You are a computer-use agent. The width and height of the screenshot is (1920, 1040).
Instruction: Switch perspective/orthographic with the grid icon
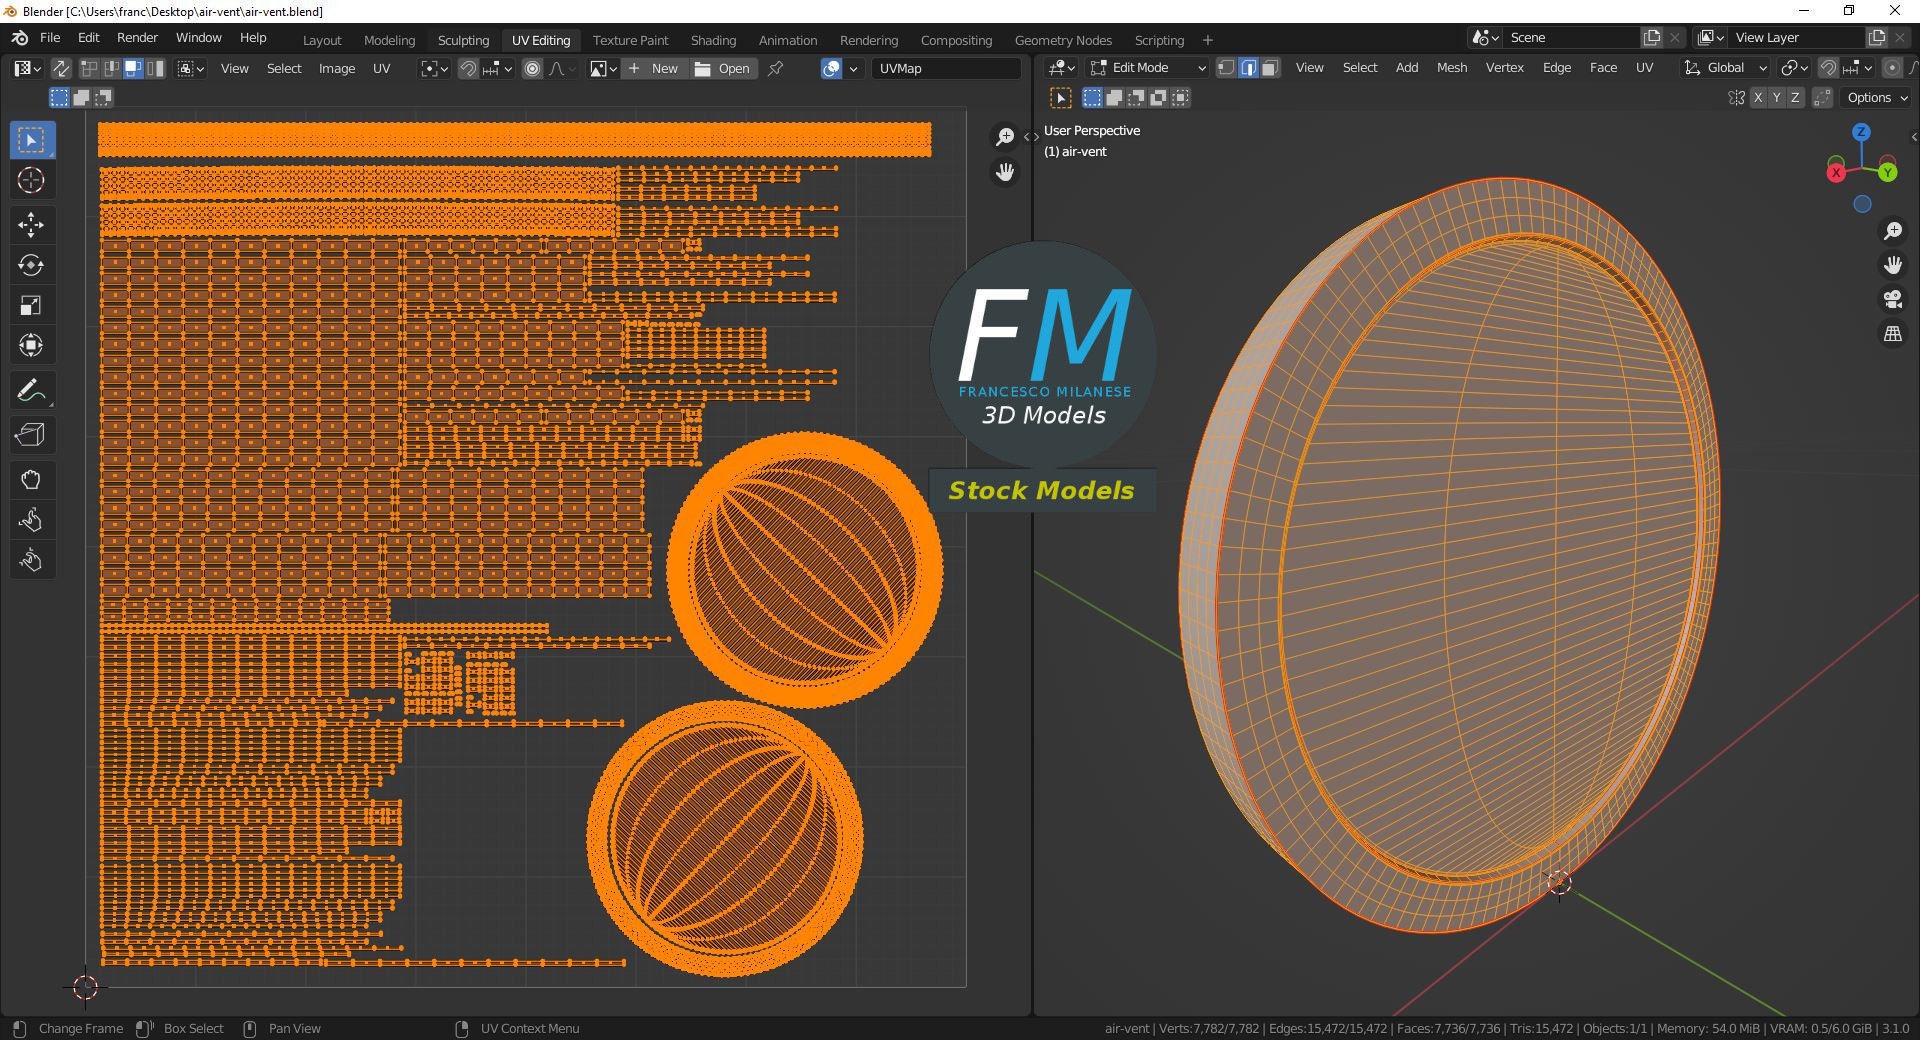click(1893, 334)
